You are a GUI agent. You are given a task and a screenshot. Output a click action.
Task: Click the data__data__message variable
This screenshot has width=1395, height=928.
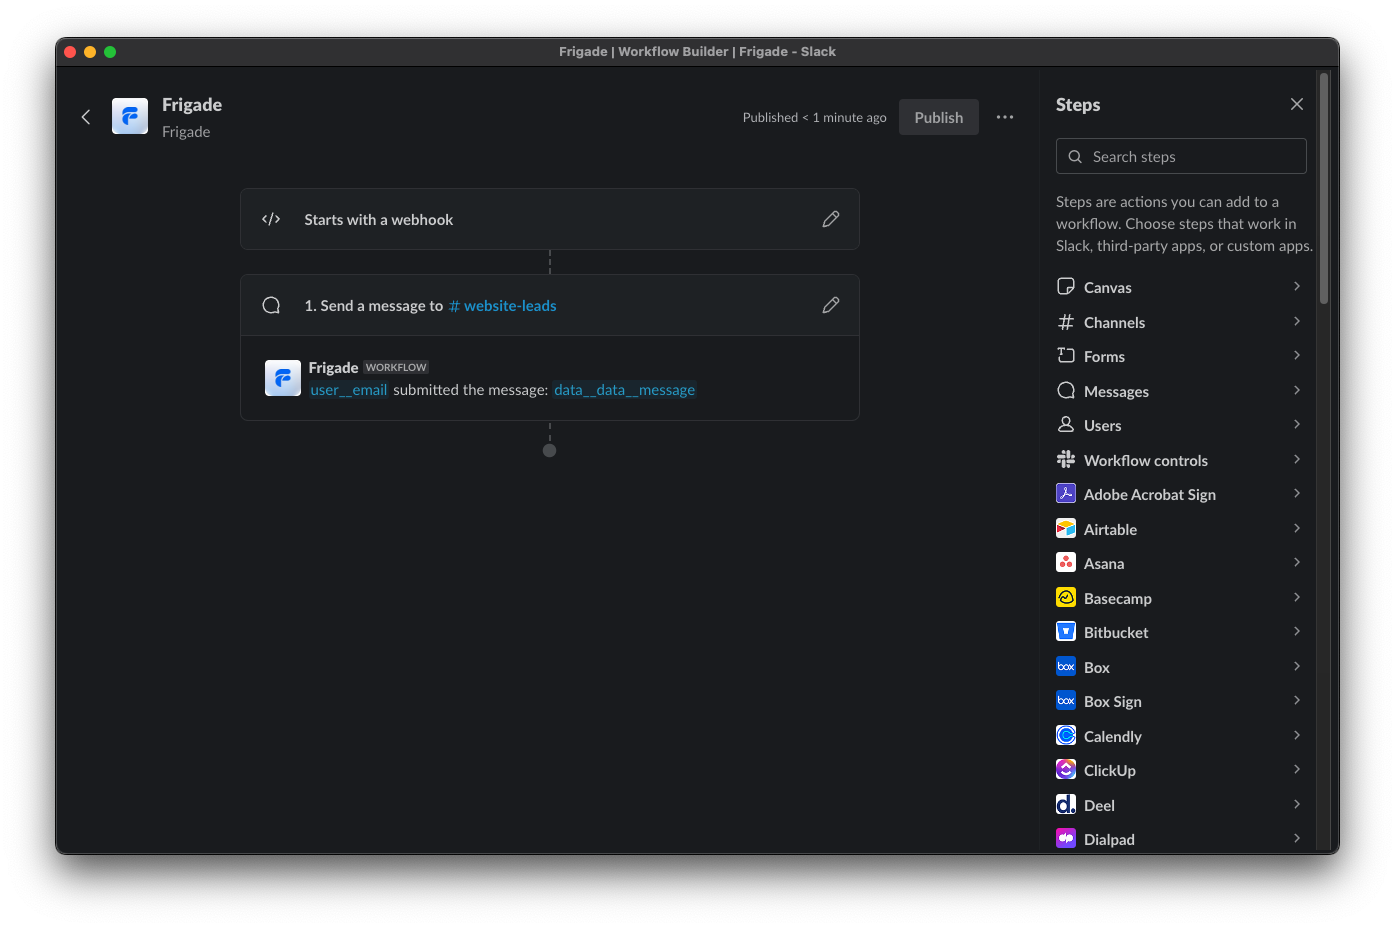coord(624,390)
